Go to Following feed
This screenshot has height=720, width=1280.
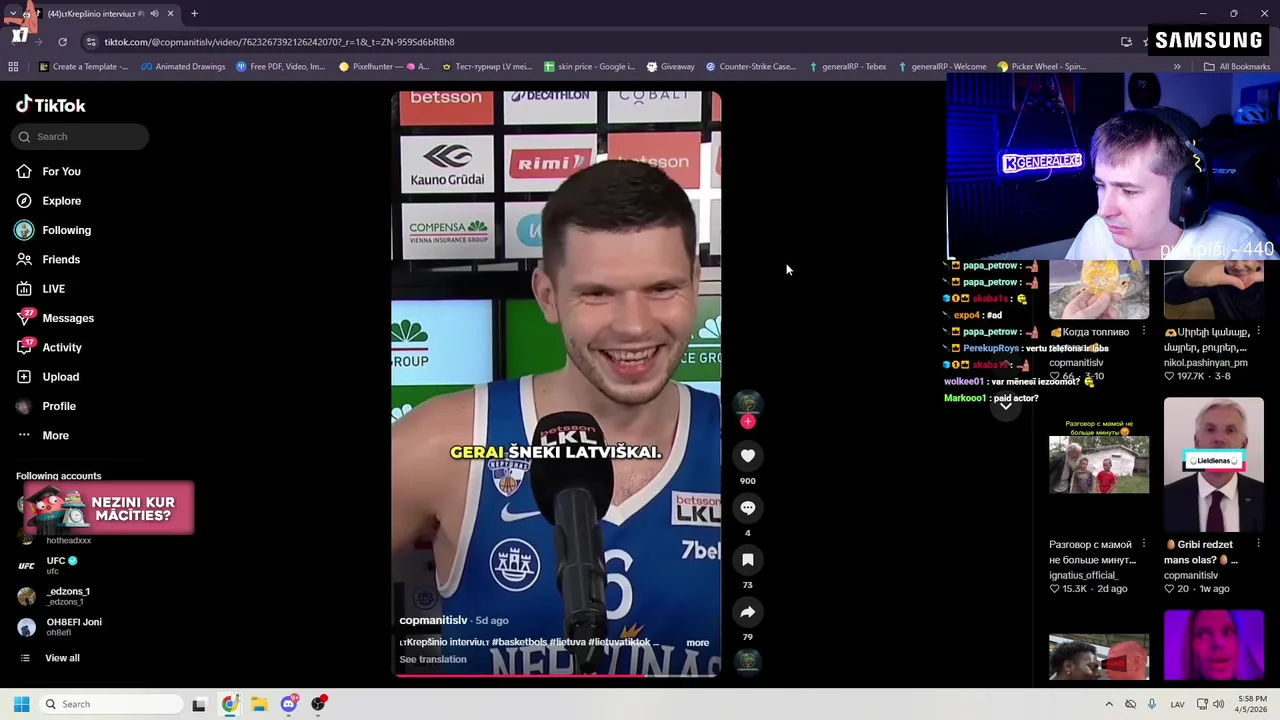pos(66,230)
